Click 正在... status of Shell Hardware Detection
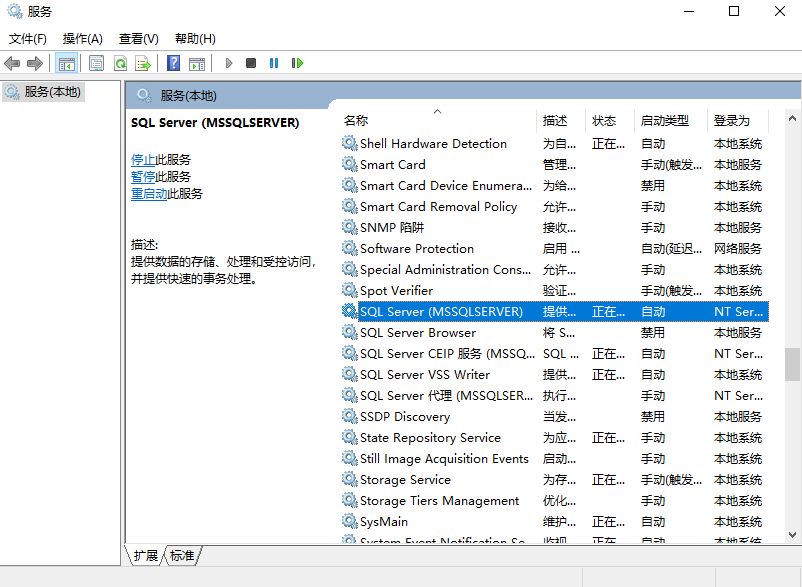 pyautogui.click(x=608, y=143)
